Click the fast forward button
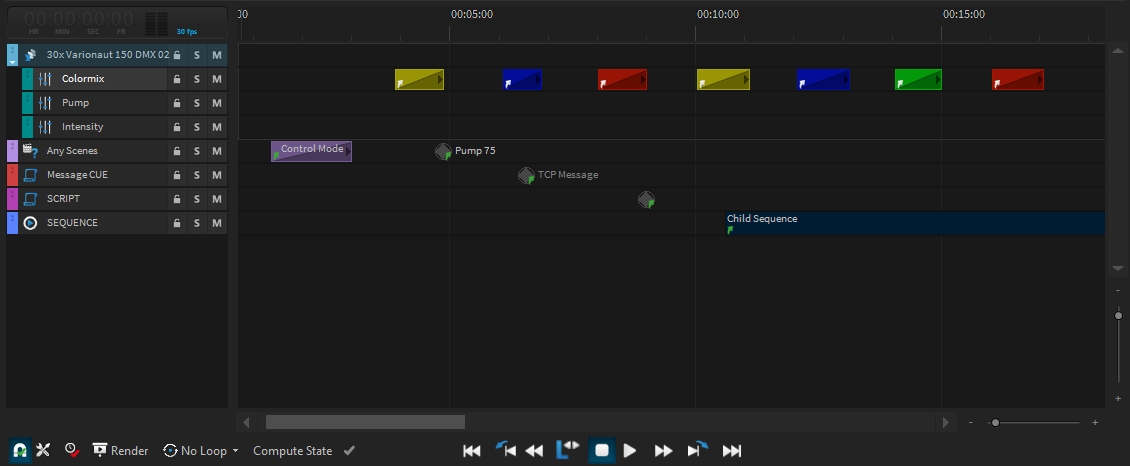The height and width of the screenshot is (466, 1130). coord(663,451)
